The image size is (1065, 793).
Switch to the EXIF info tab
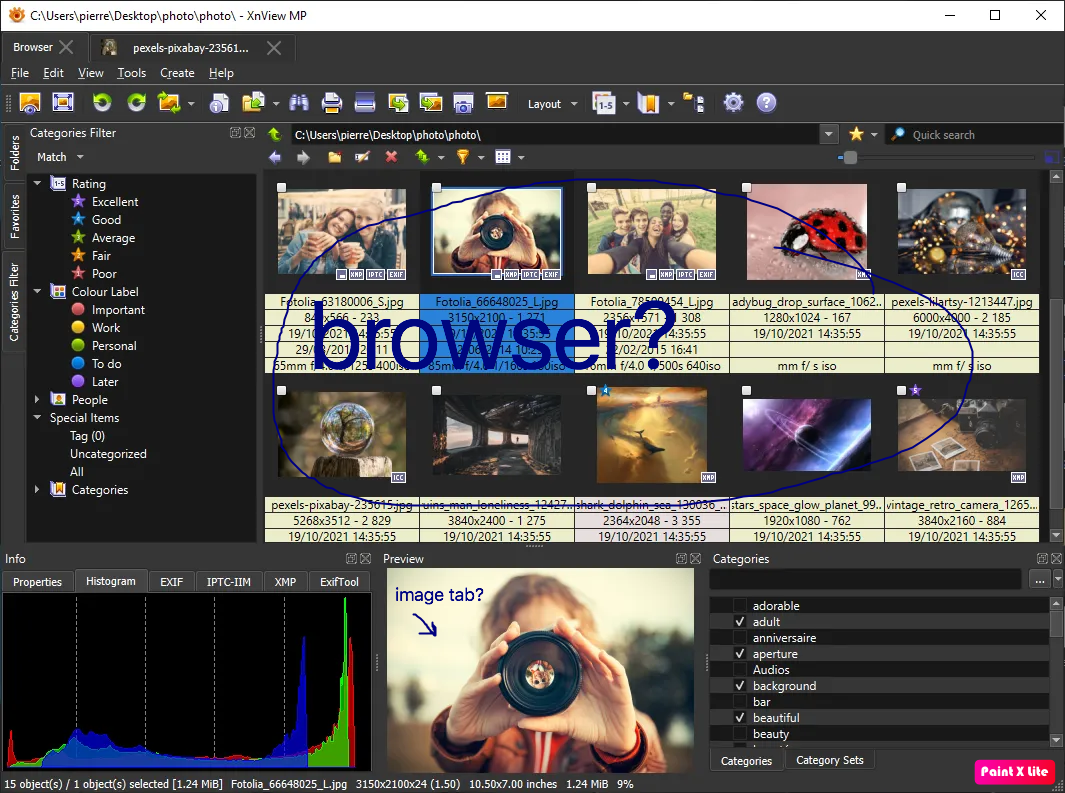click(x=172, y=582)
